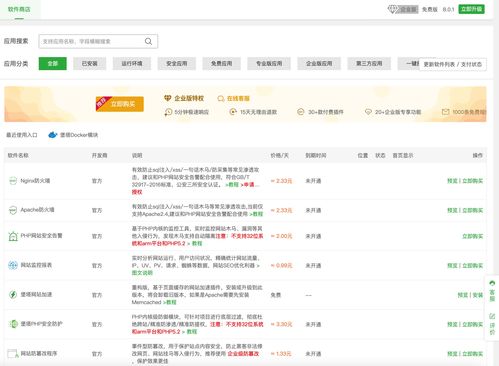Image resolution: width=499 pixels, height=366 pixels.
Task: Click the 20+企业版专享功能 icon
Action: click(368, 112)
